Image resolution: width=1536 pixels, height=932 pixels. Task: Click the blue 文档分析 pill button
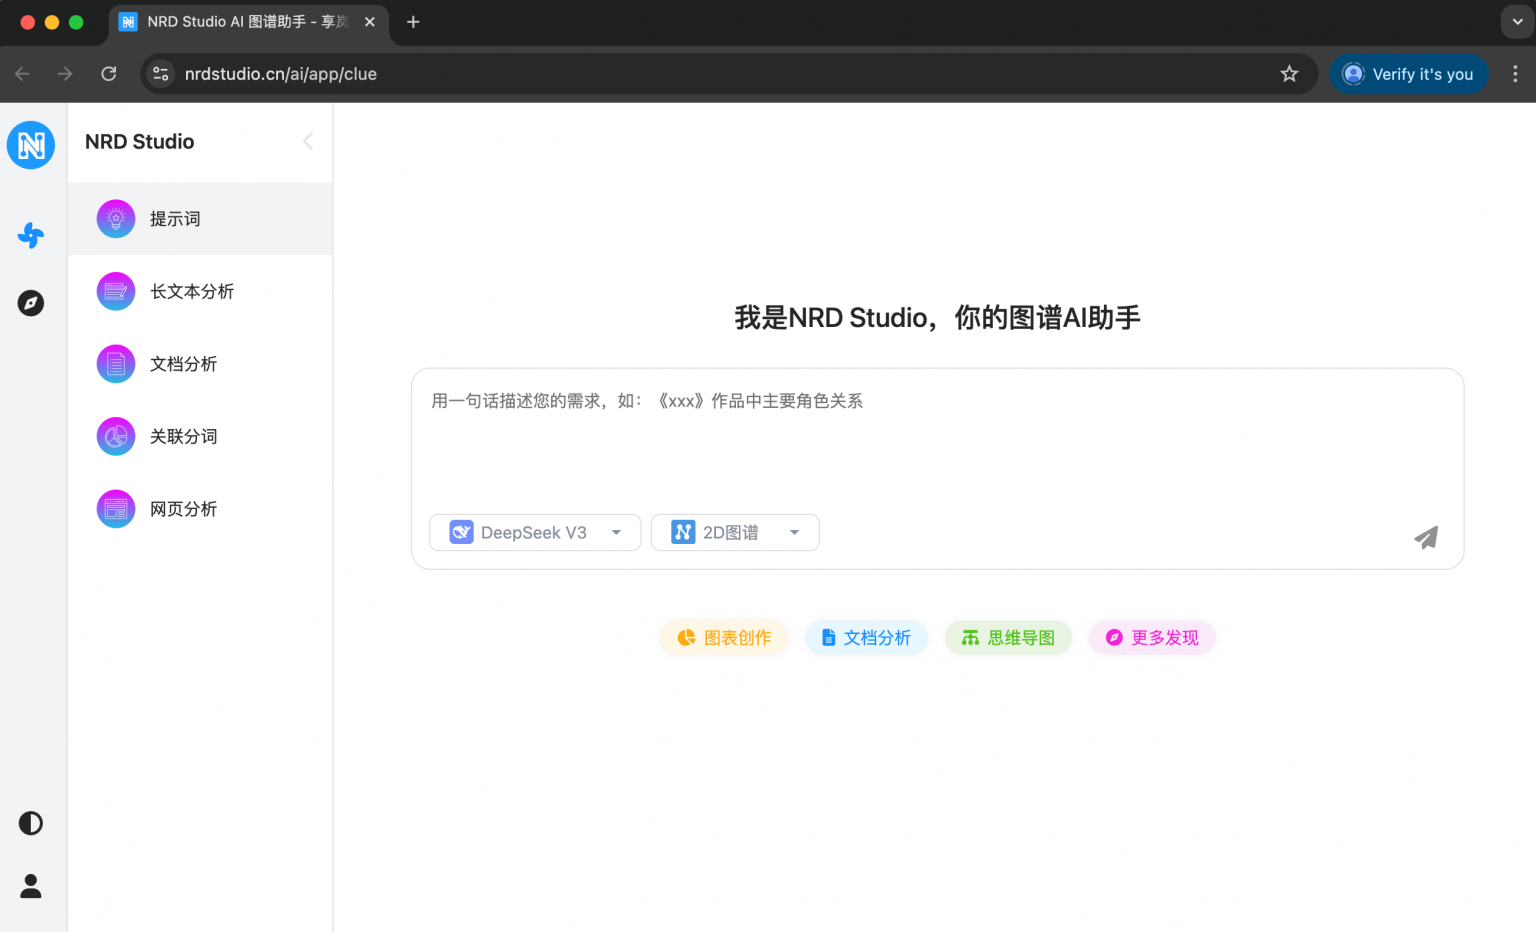pos(866,638)
